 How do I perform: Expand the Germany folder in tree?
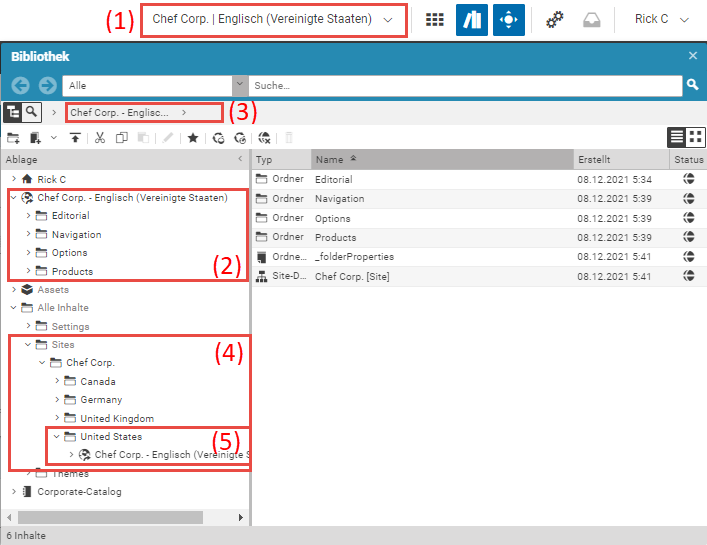(x=58, y=400)
